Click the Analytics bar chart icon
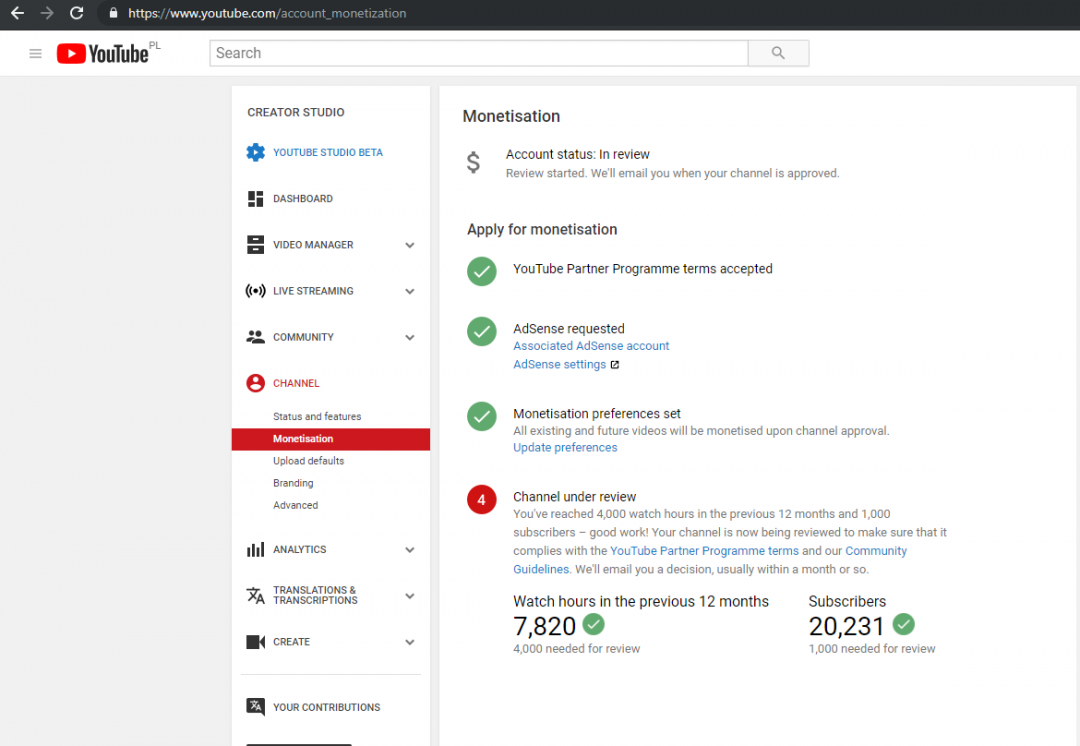This screenshot has width=1080, height=746. click(x=256, y=550)
